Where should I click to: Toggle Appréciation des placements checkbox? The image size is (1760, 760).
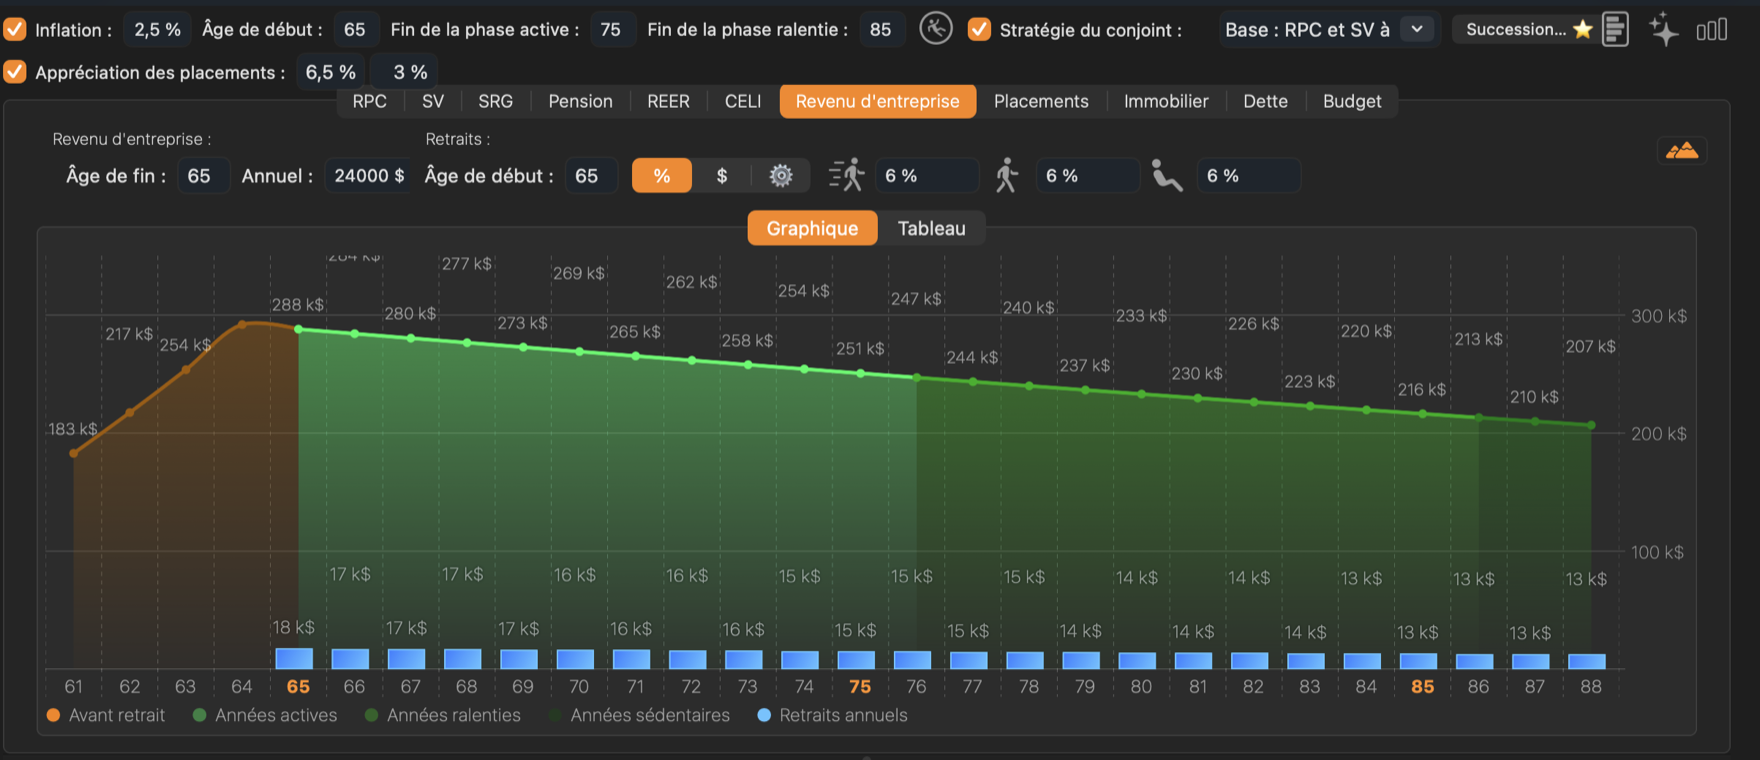coord(15,72)
